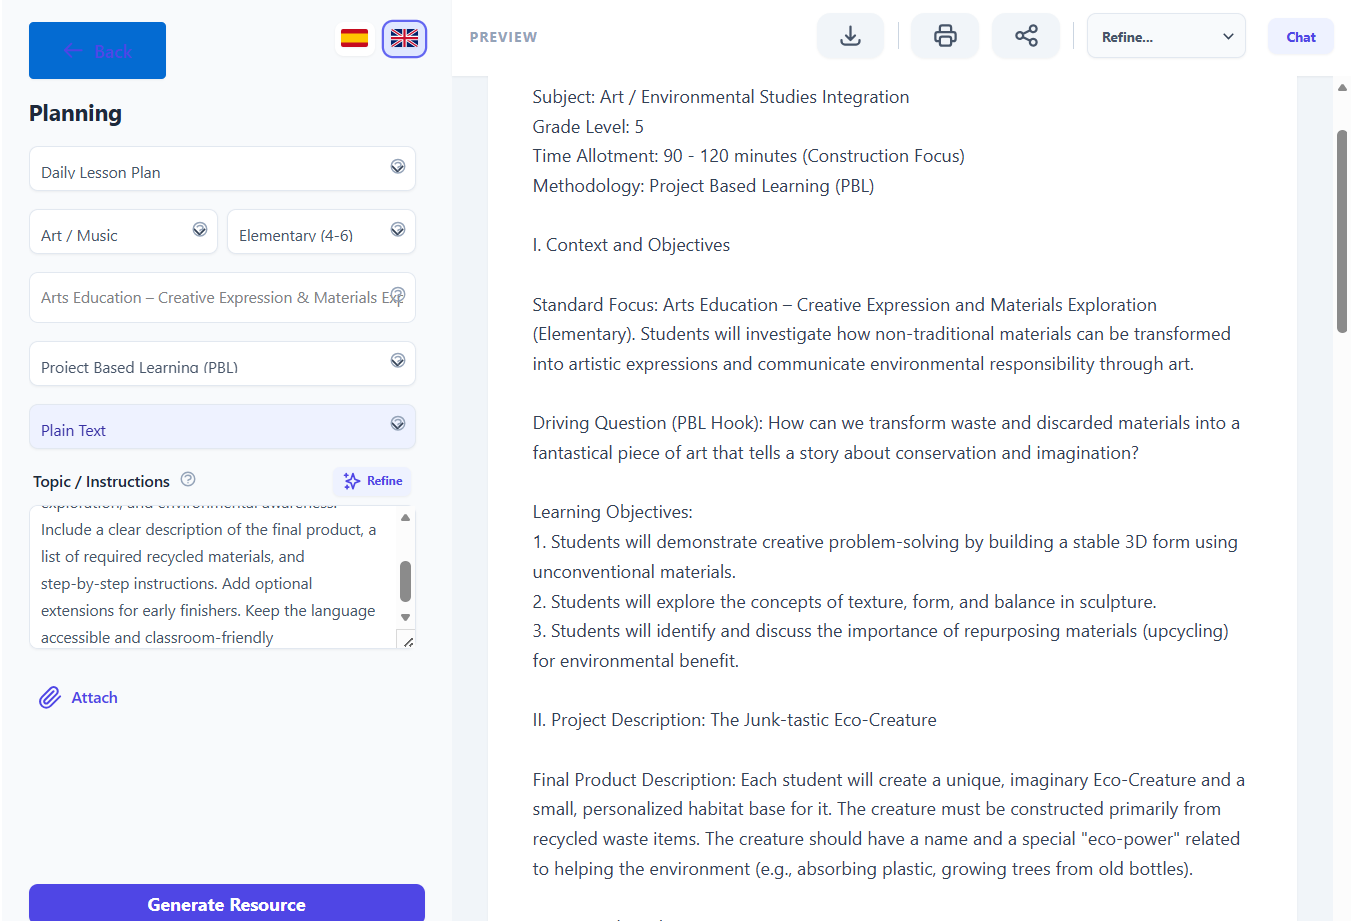Click the print icon

945,37
